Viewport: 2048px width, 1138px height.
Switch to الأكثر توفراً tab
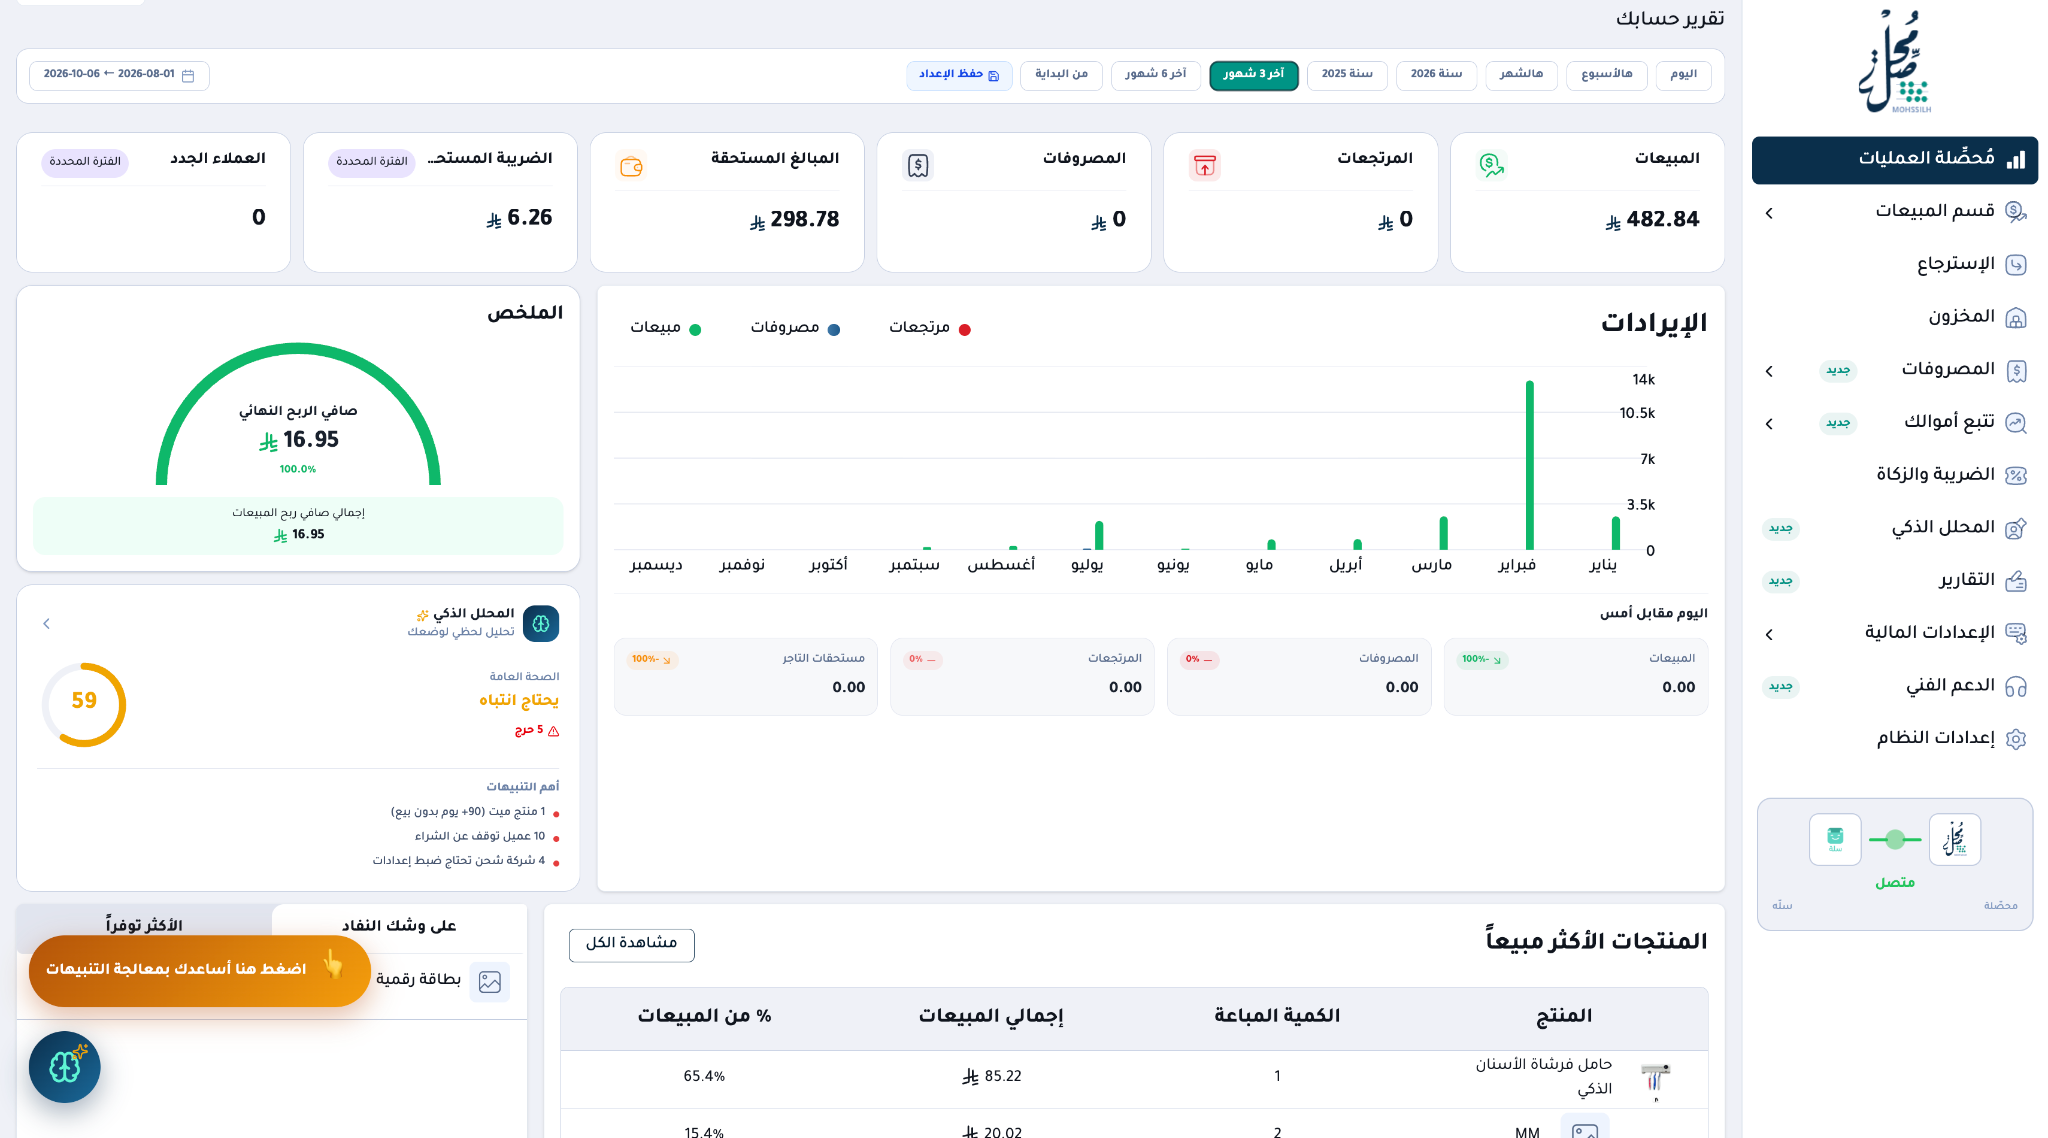pos(144,926)
